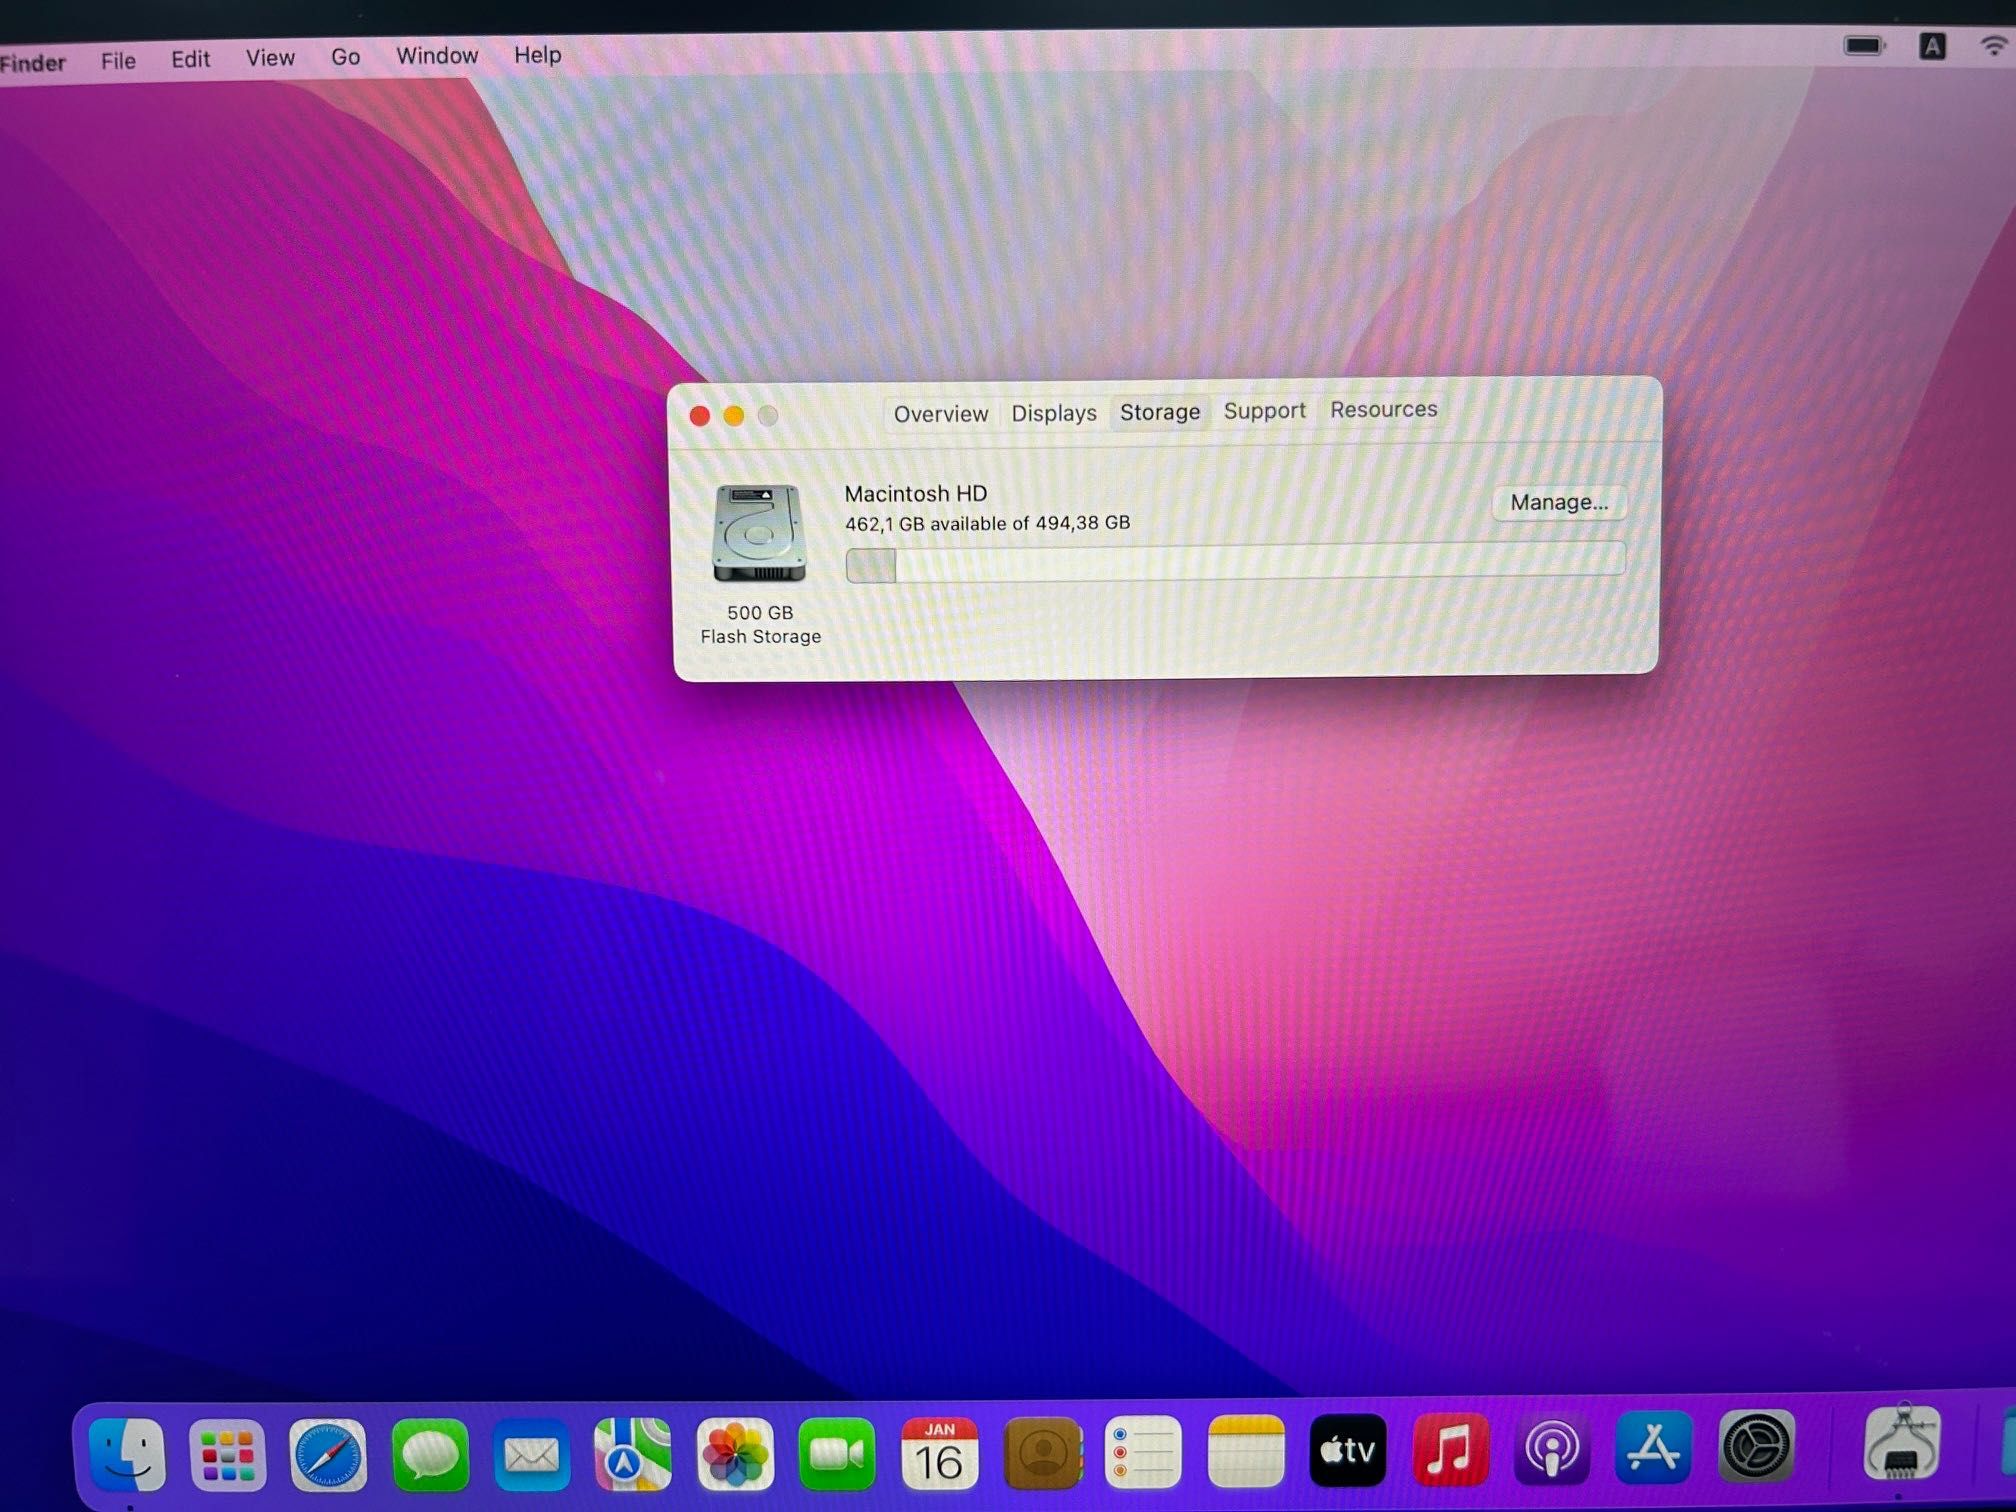Open the Window menu

437,56
